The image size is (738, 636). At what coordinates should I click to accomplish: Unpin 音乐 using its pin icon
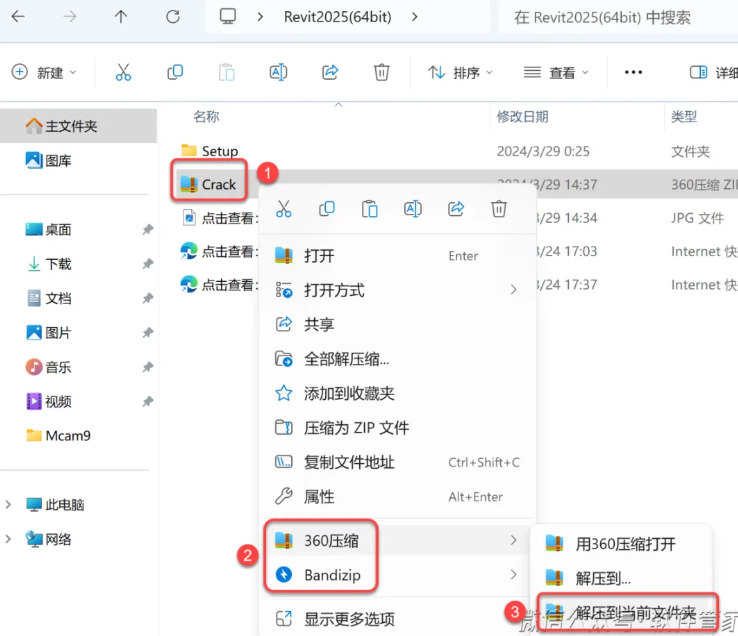(148, 367)
